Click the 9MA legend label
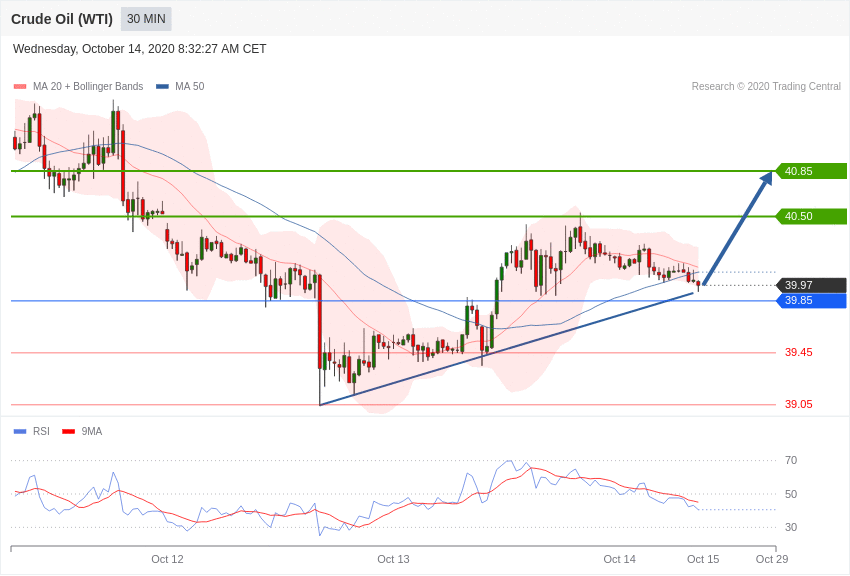Image resolution: width=850 pixels, height=576 pixels. [x=92, y=431]
